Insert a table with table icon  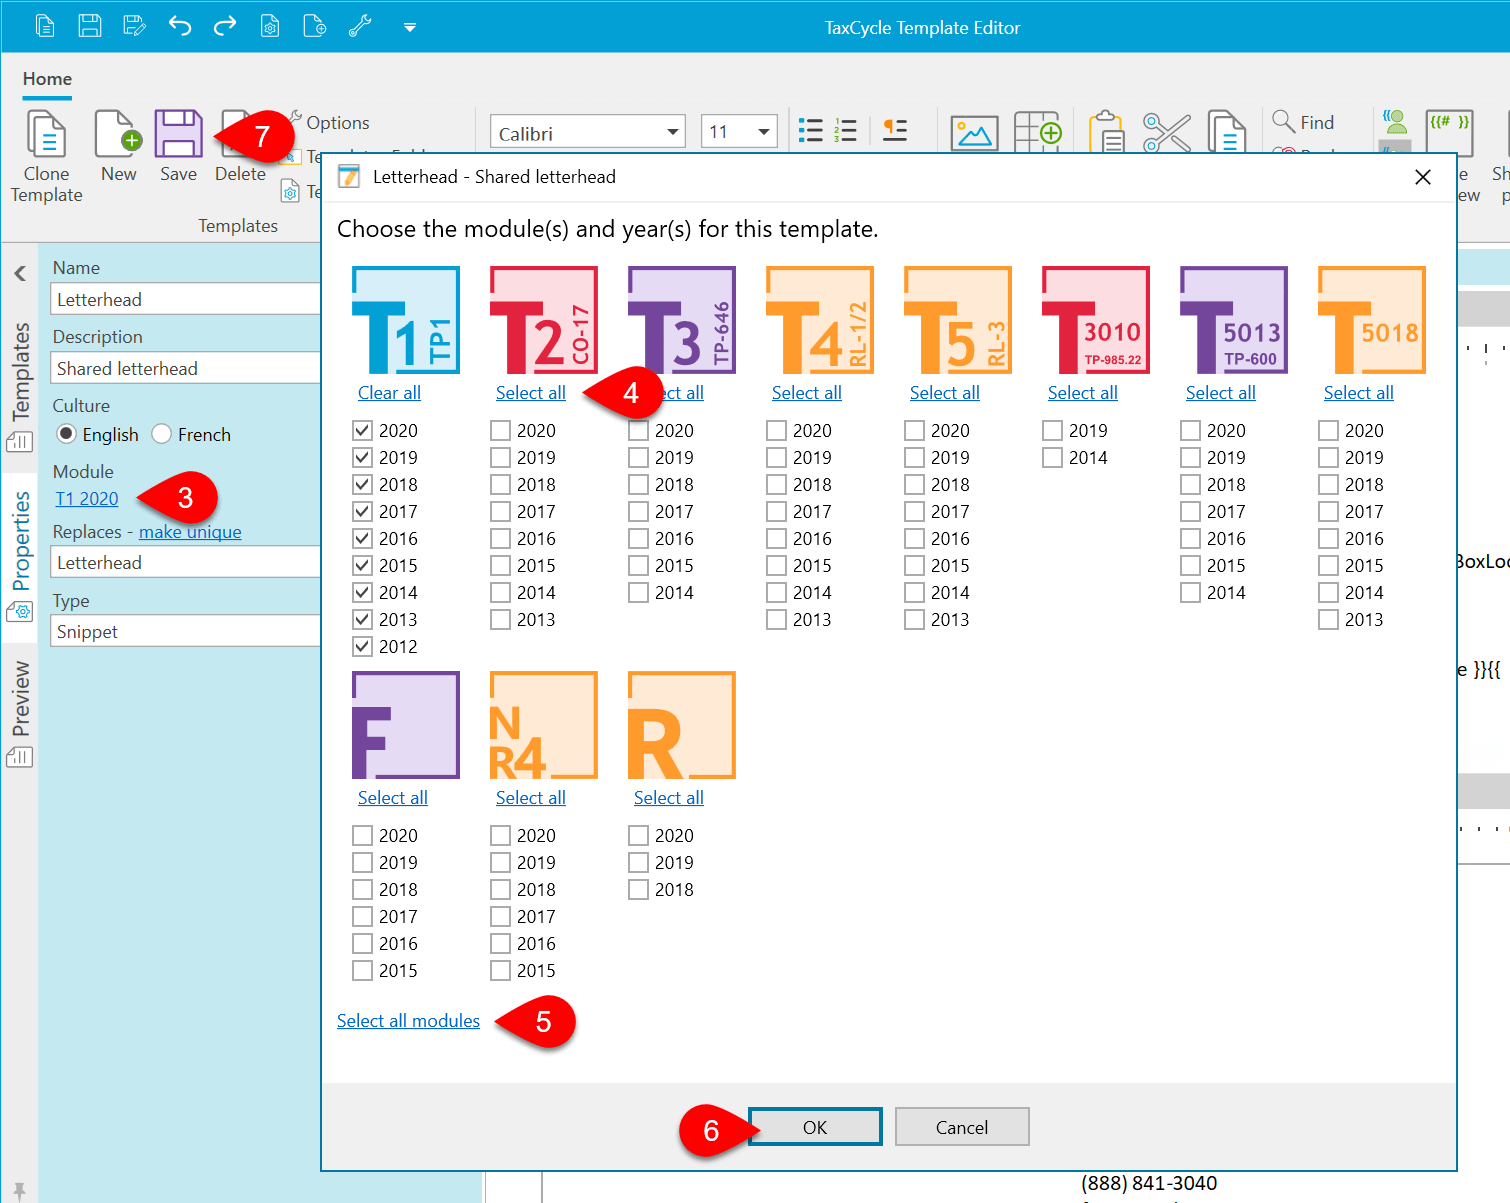point(1038,132)
